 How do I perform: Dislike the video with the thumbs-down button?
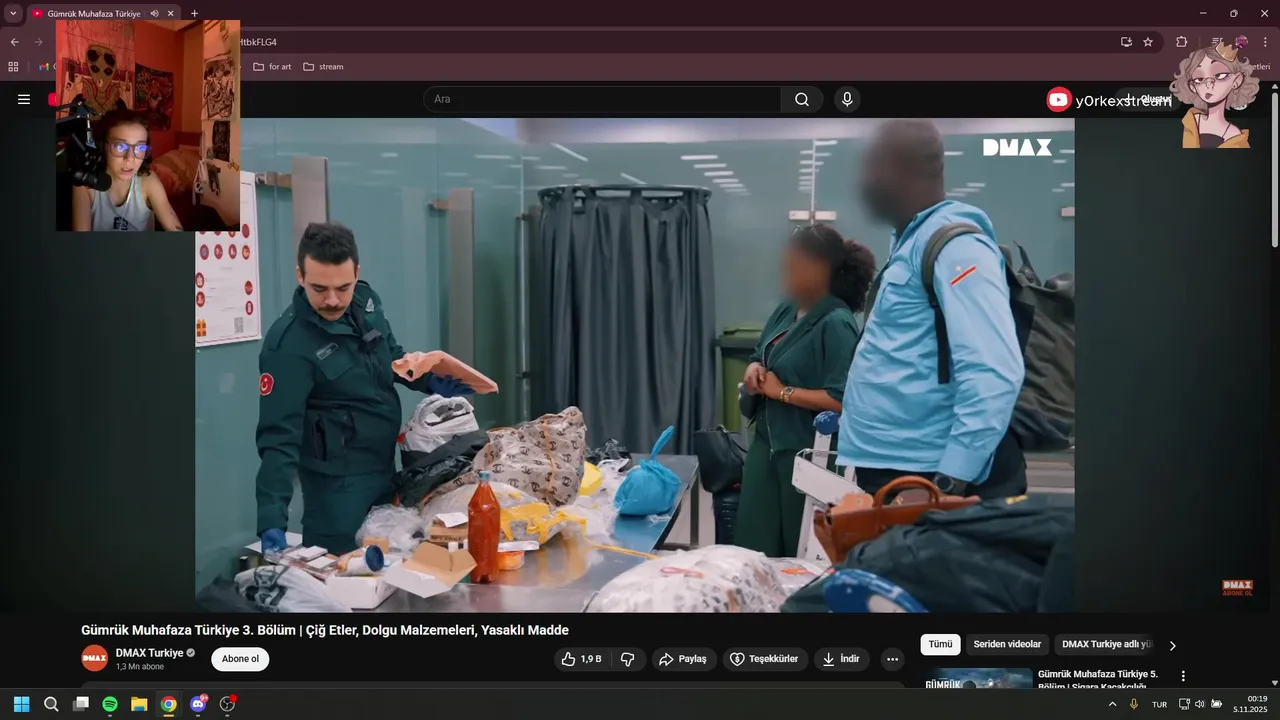pyautogui.click(x=628, y=659)
